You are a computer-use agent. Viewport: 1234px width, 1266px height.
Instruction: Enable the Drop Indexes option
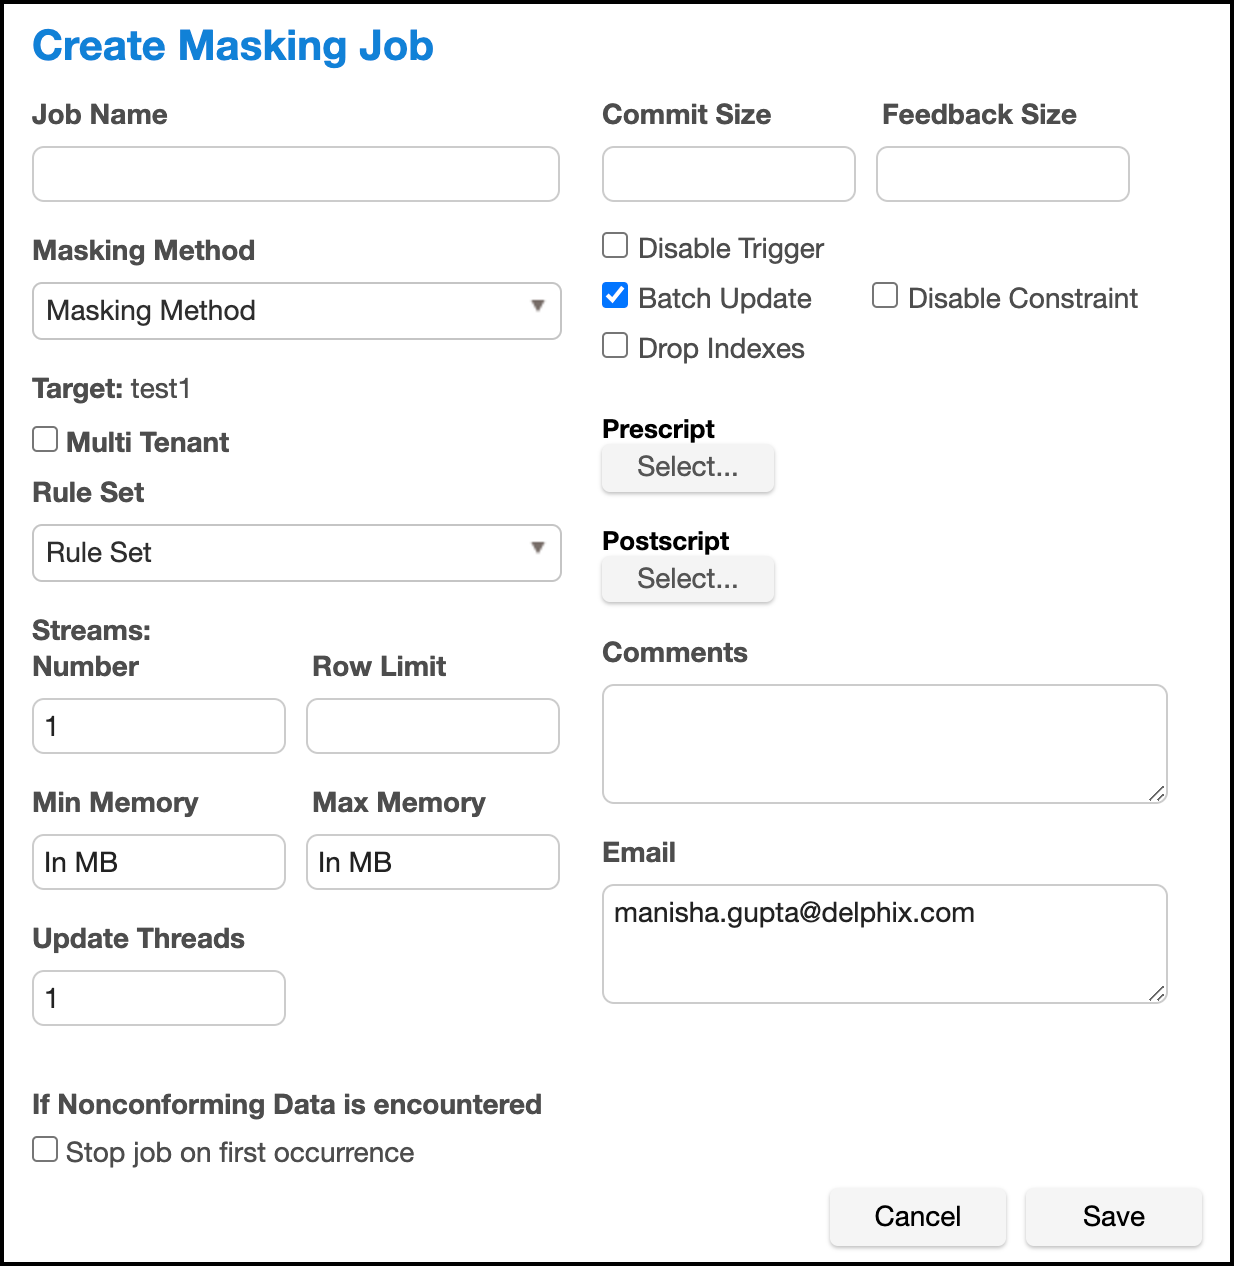615,346
